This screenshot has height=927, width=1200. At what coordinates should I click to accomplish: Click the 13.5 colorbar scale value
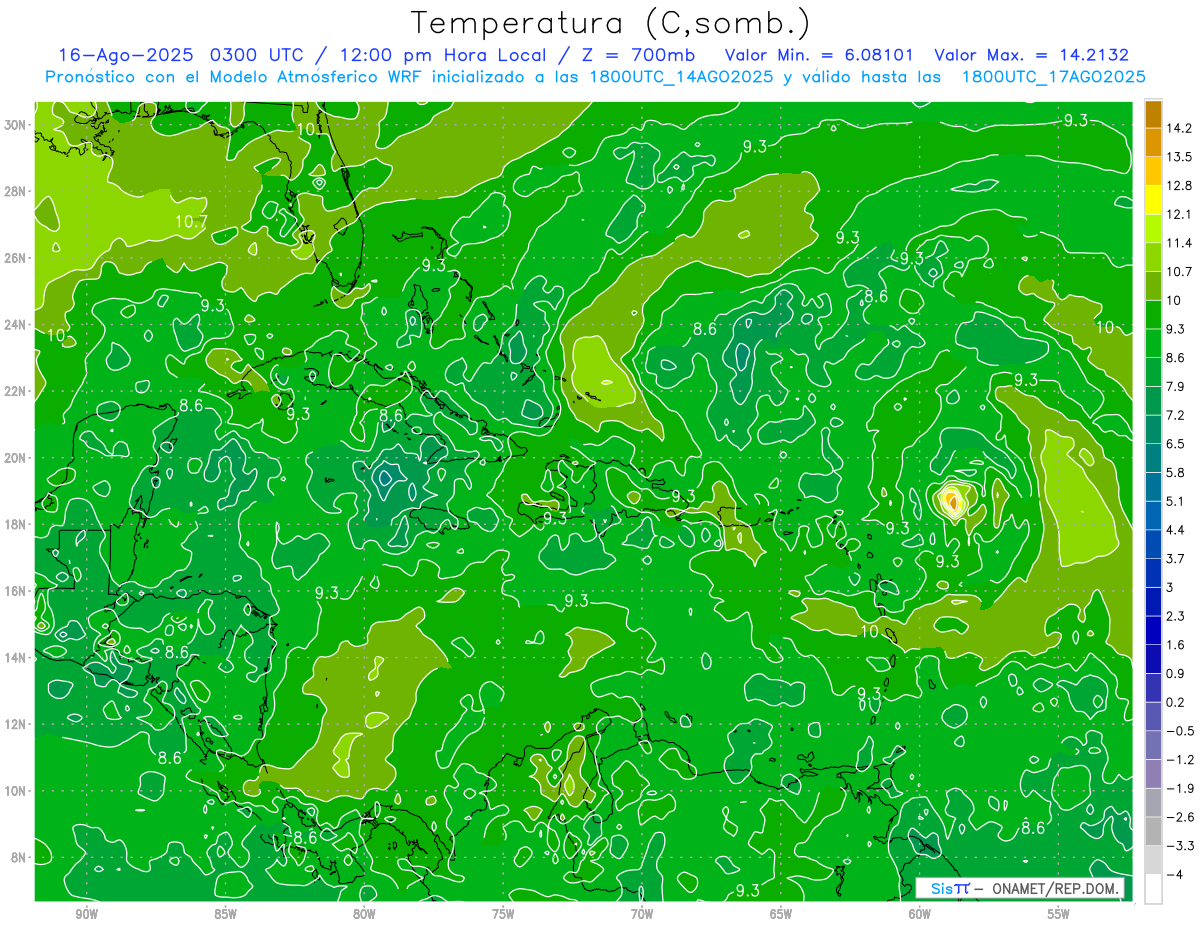click(1178, 157)
